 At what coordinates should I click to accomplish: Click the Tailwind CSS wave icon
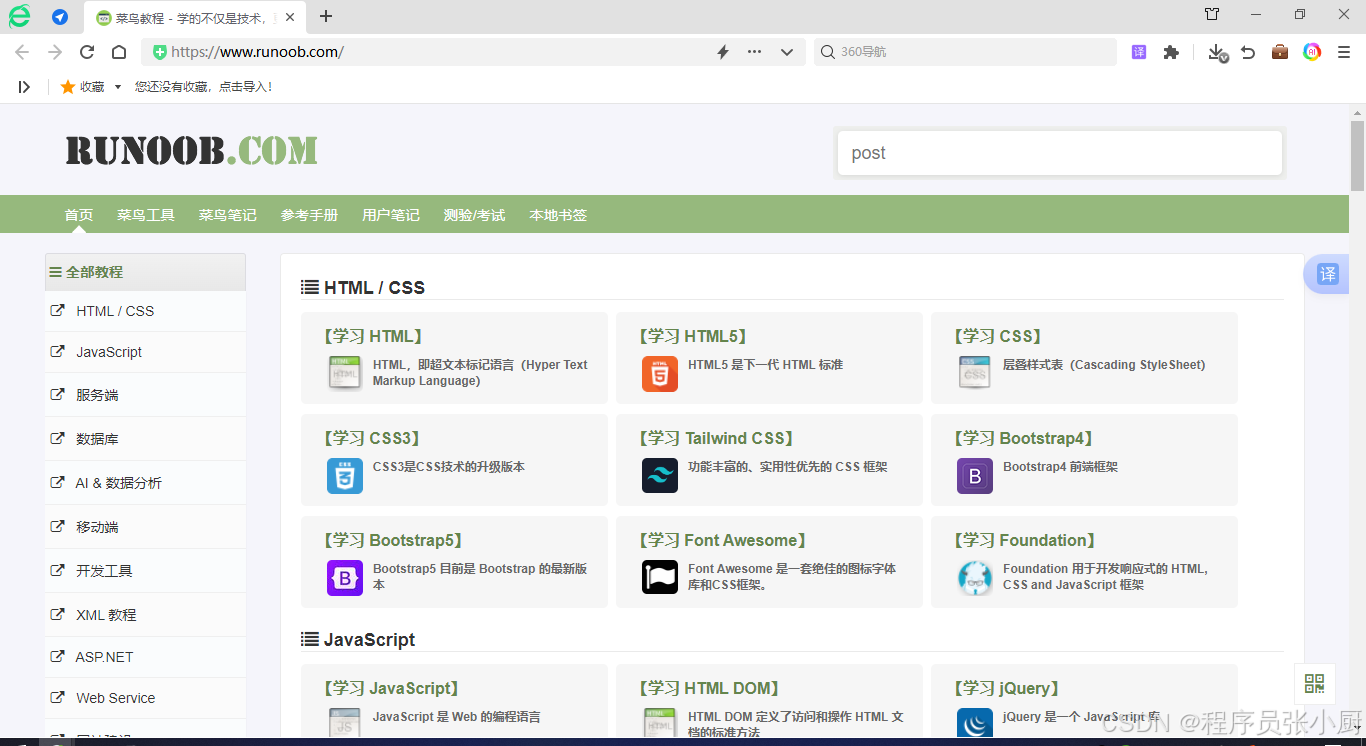tap(660, 476)
